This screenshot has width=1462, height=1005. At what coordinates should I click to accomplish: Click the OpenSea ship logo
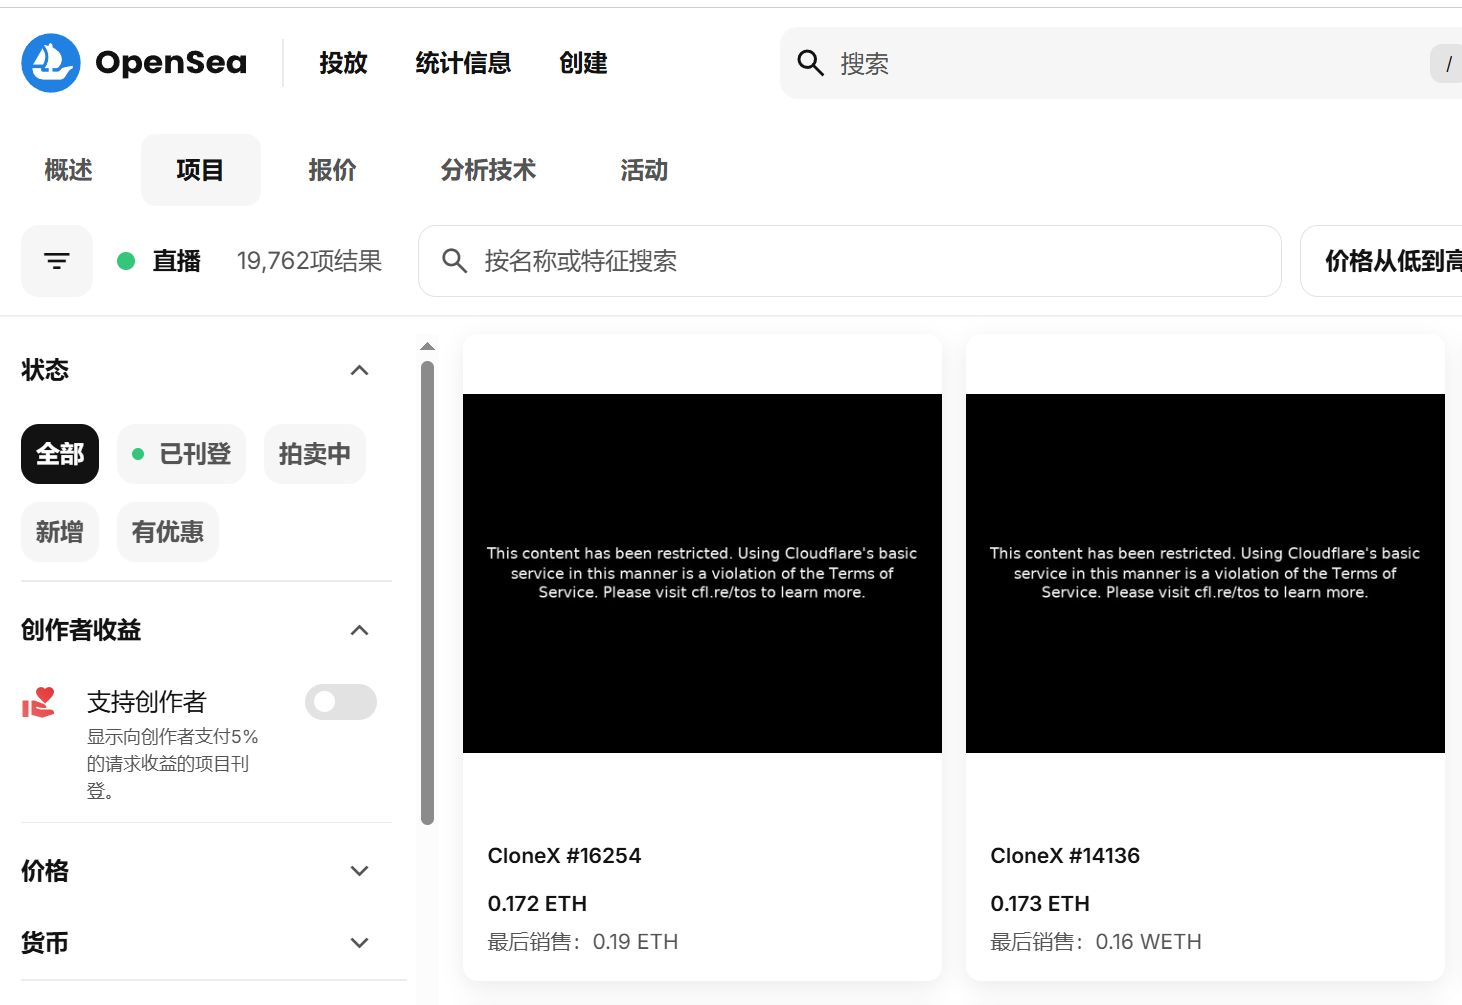point(51,63)
